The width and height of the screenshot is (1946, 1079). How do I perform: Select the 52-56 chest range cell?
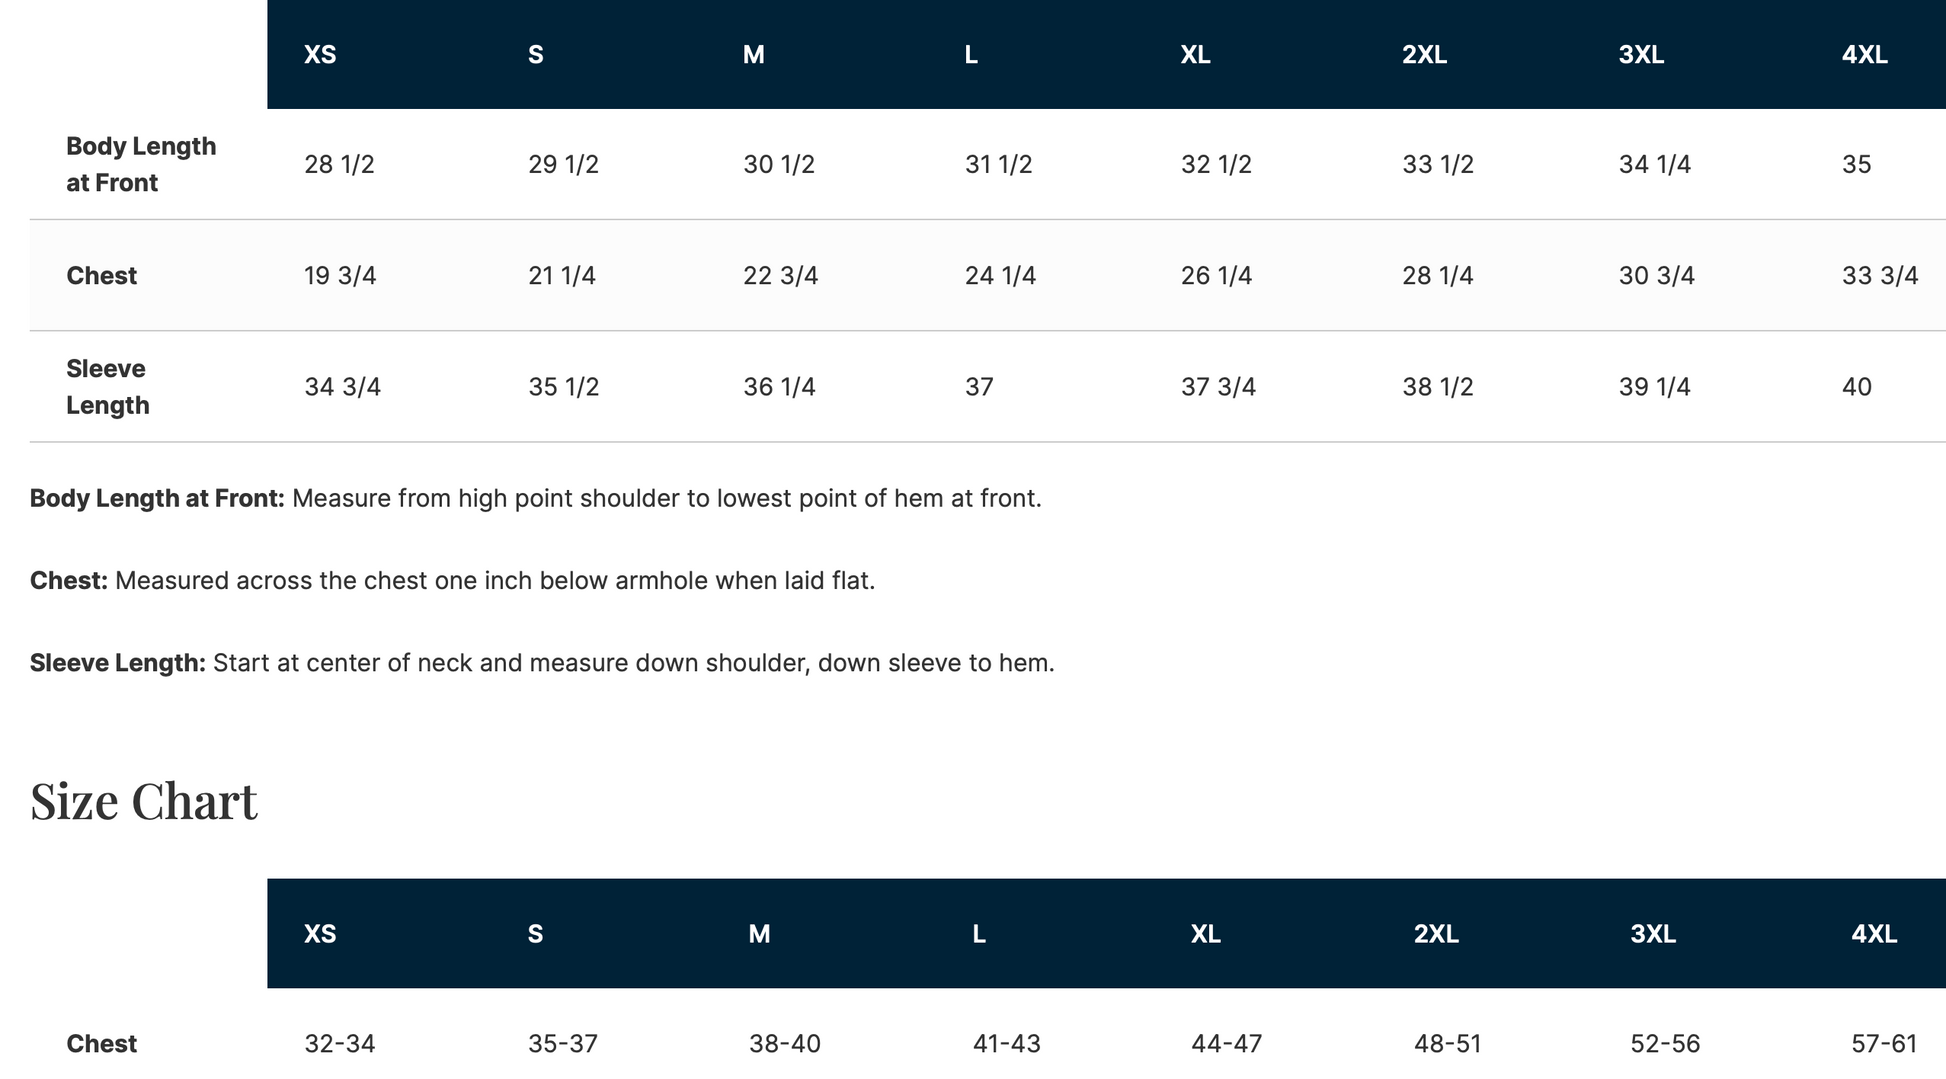point(1665,1044)
